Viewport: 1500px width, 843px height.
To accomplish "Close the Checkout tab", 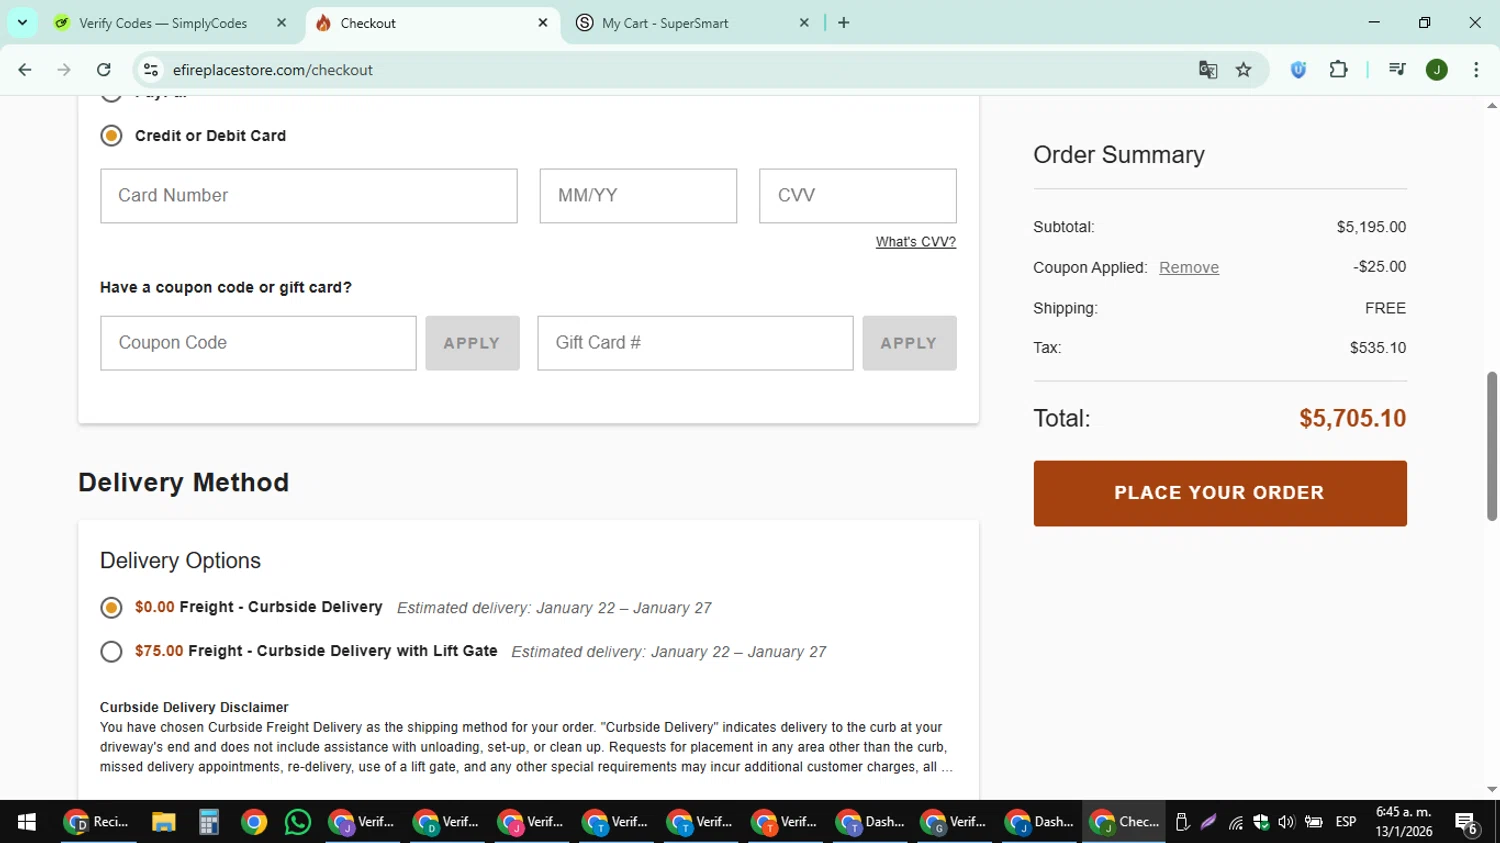I will coord(543,23).
